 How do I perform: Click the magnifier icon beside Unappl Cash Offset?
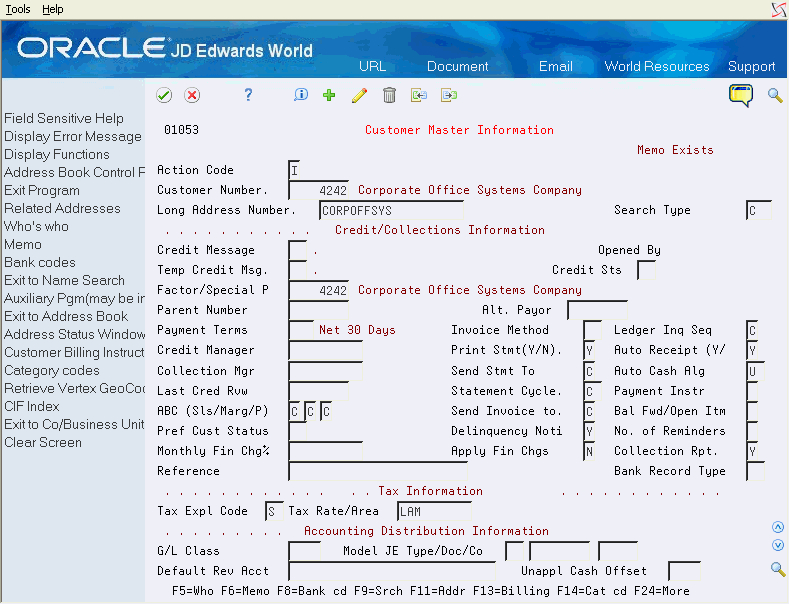coord(778,569)
